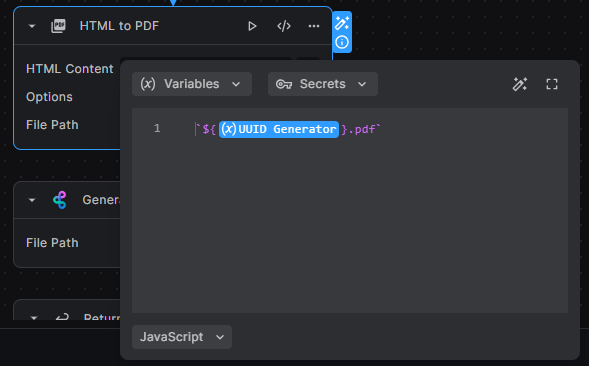This screenshot has width=589, height=366.
Task: Expand editor to fullscreen
Action: pyautogui.click(x=551, y=84)
